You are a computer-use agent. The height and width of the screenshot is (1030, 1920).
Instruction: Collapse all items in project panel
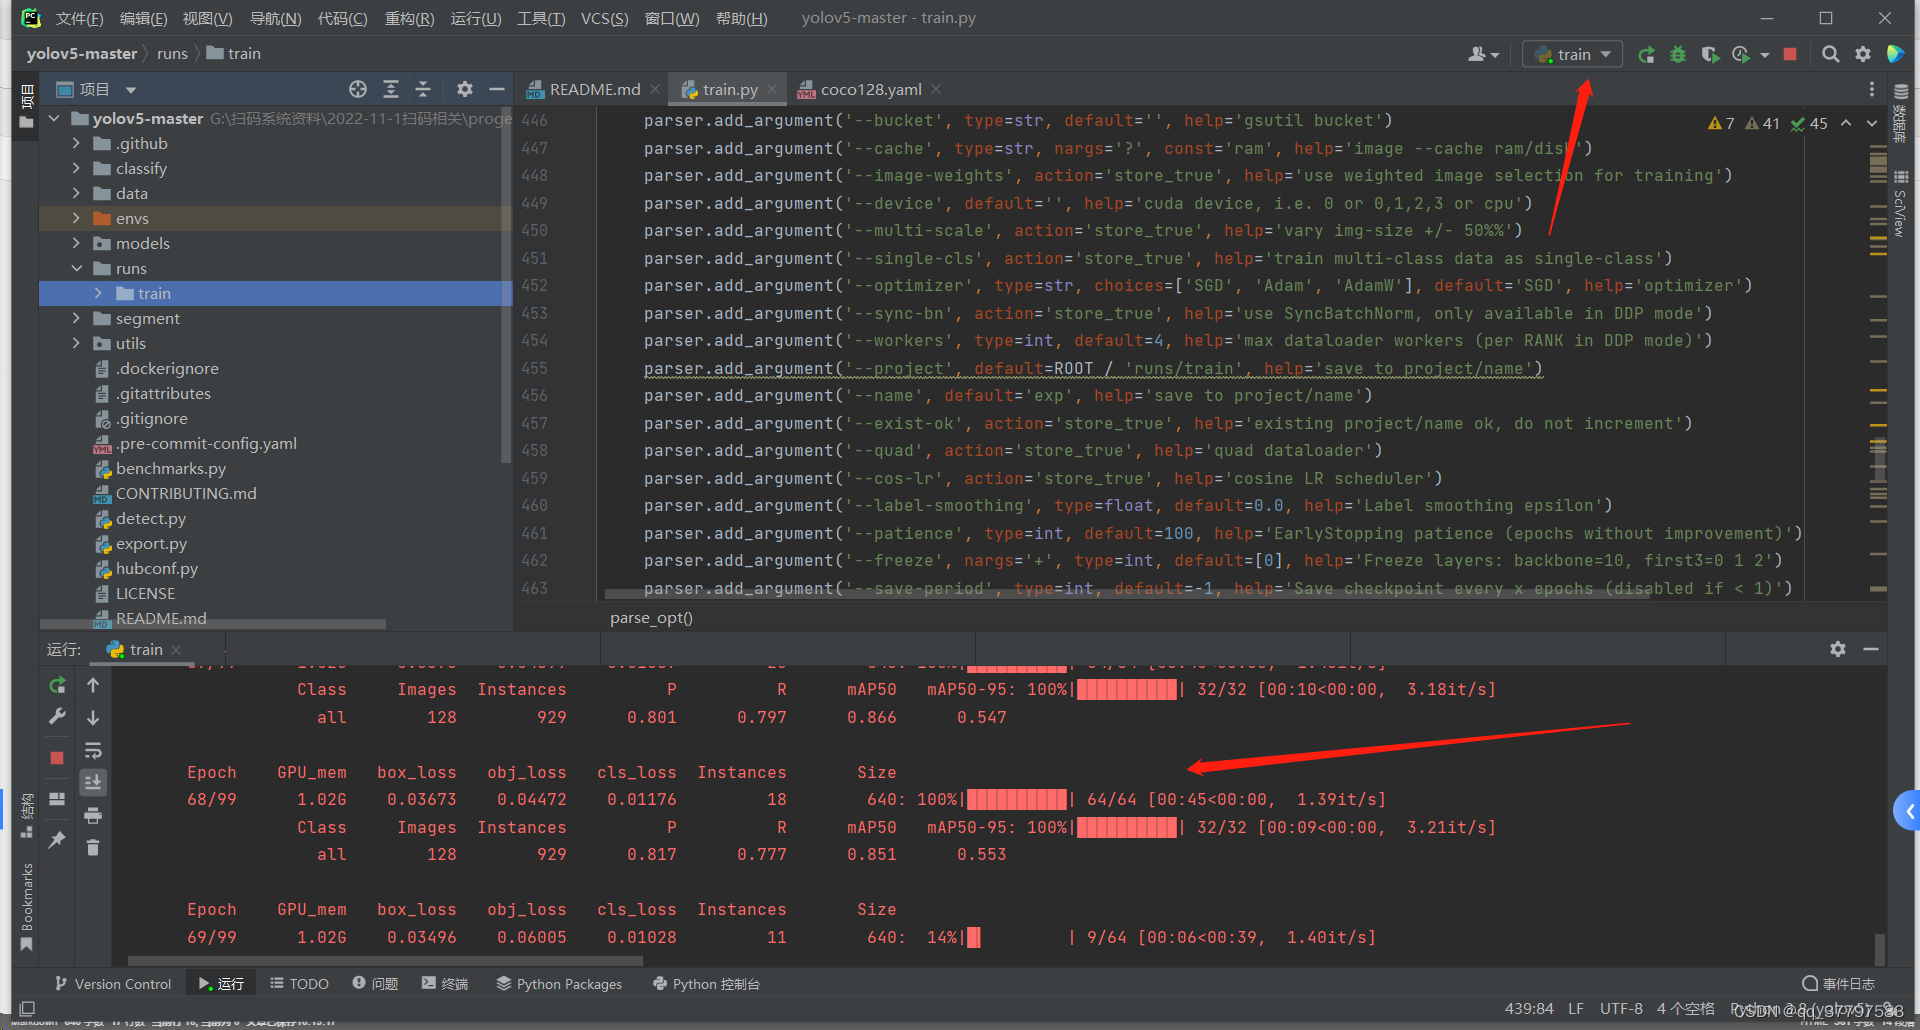coord(423,89)
